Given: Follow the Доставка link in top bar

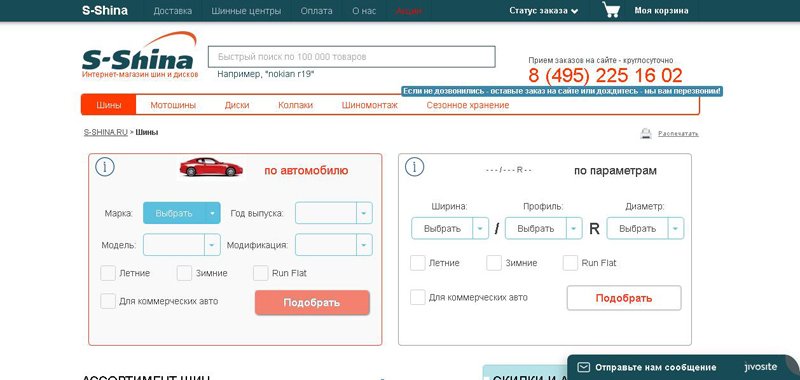Looking at the screenshot, I should coord(173,11).
